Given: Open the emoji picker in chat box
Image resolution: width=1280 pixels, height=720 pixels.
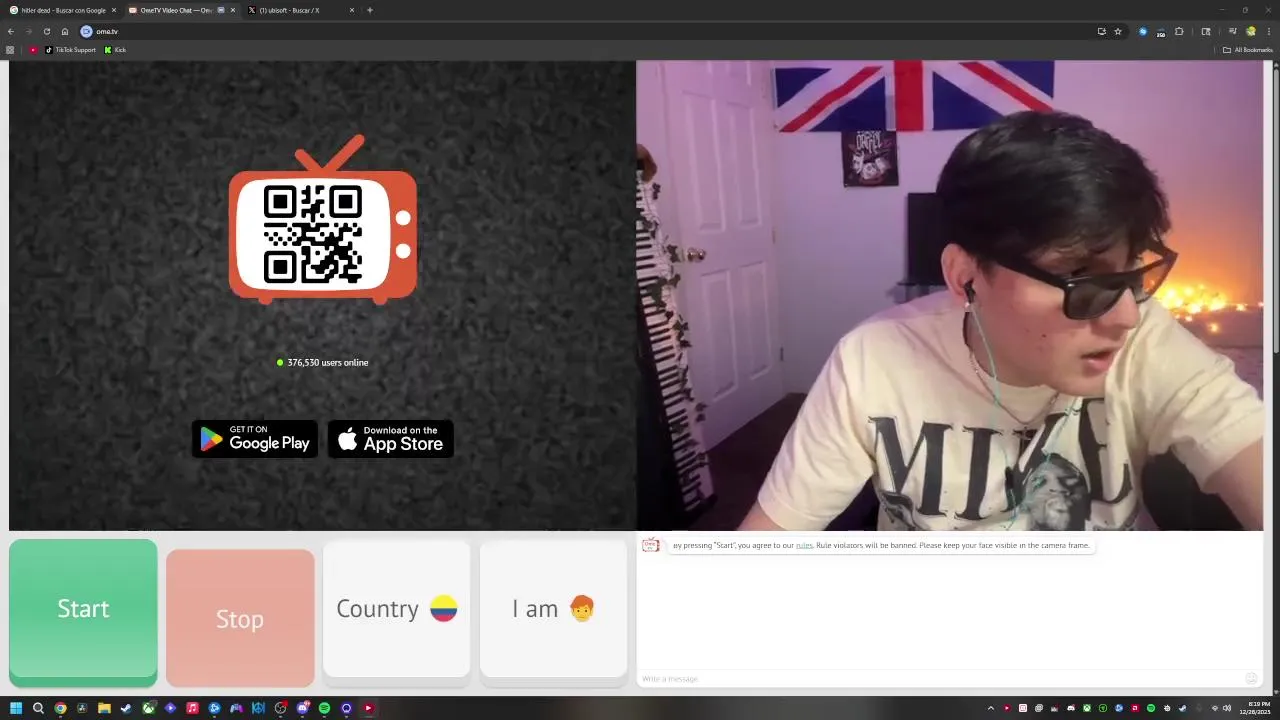Looking at the screenshot, I should click(1251, 679).
